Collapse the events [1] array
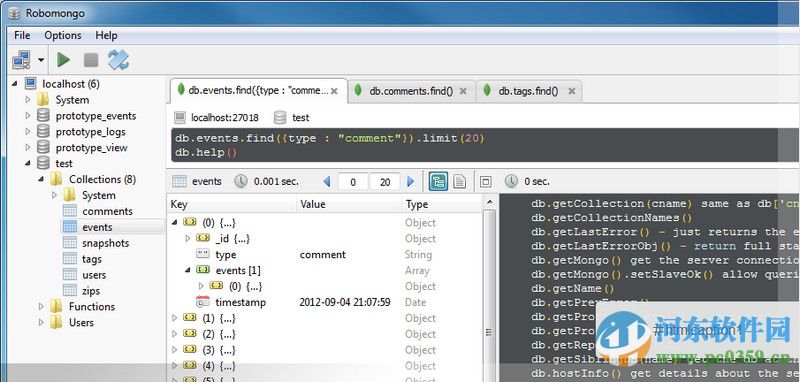Screen dimensions: 800x382 point(187,270)
